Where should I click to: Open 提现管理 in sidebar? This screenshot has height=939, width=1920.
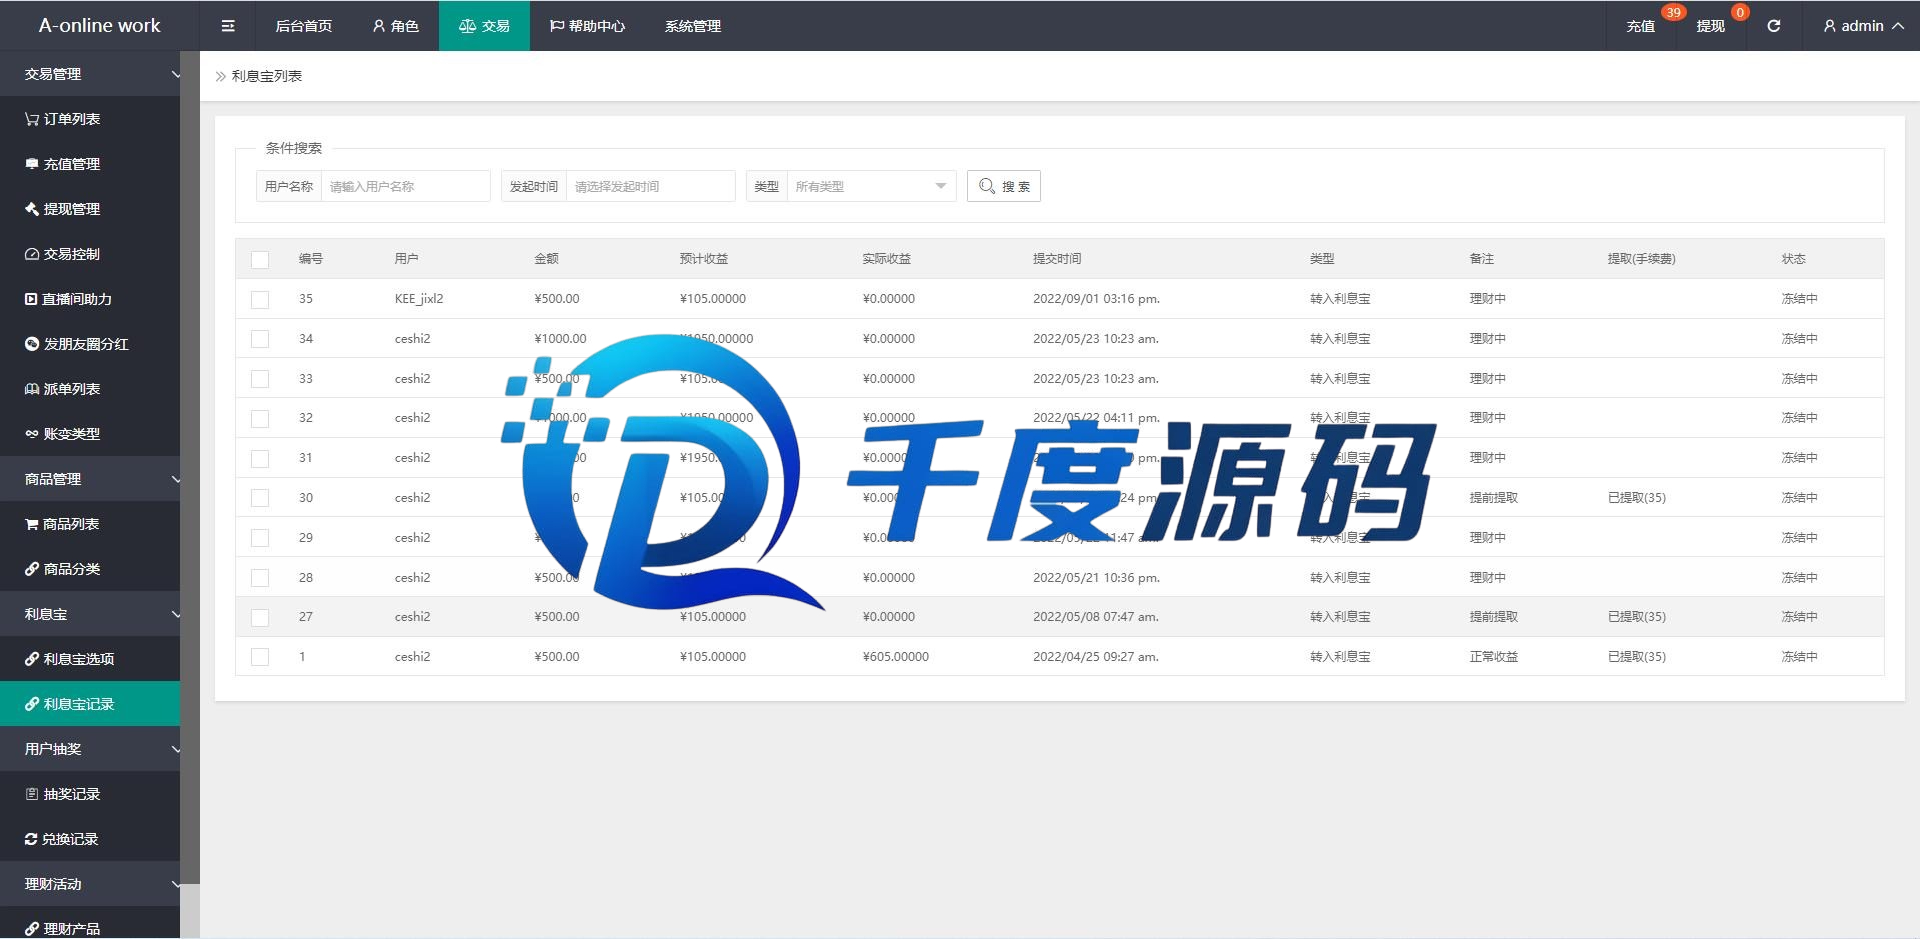tap(90, 209)
